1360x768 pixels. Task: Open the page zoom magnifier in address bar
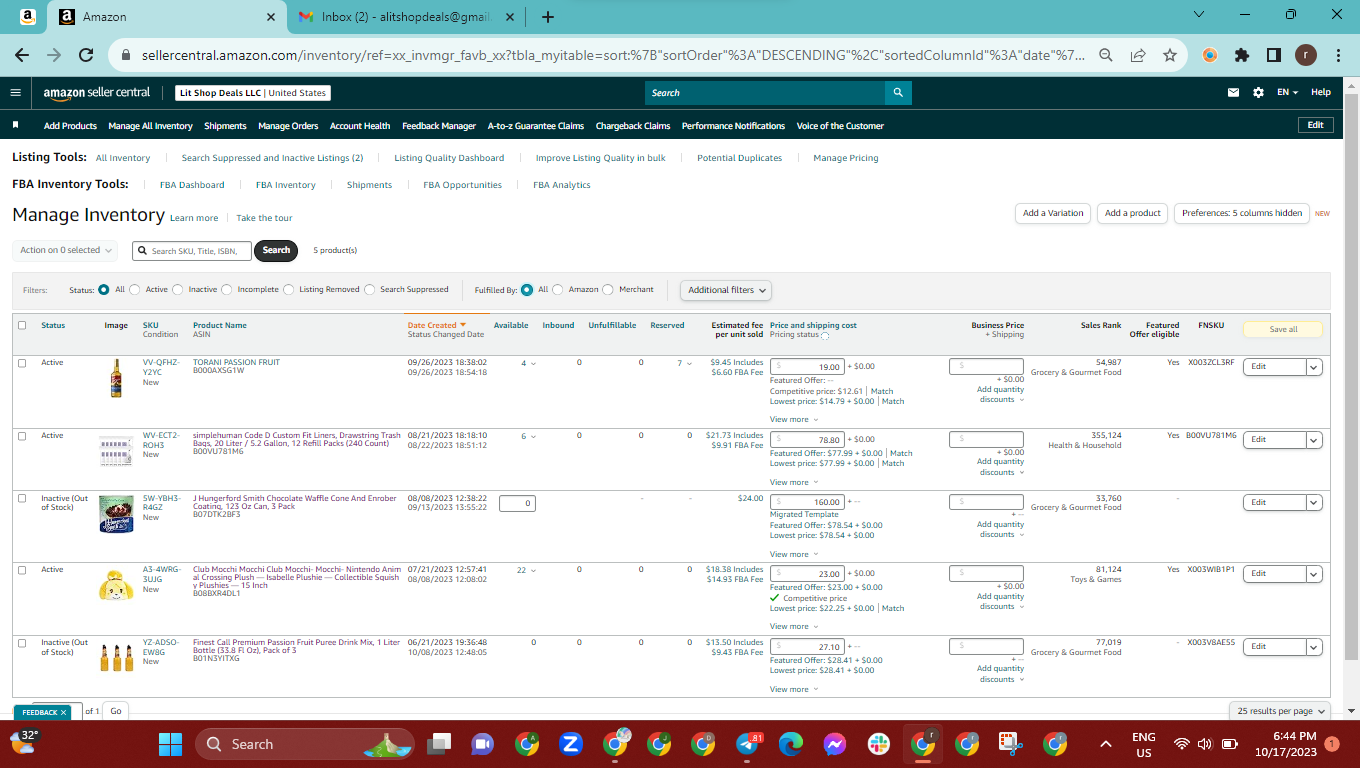(x=1106, y=56)
